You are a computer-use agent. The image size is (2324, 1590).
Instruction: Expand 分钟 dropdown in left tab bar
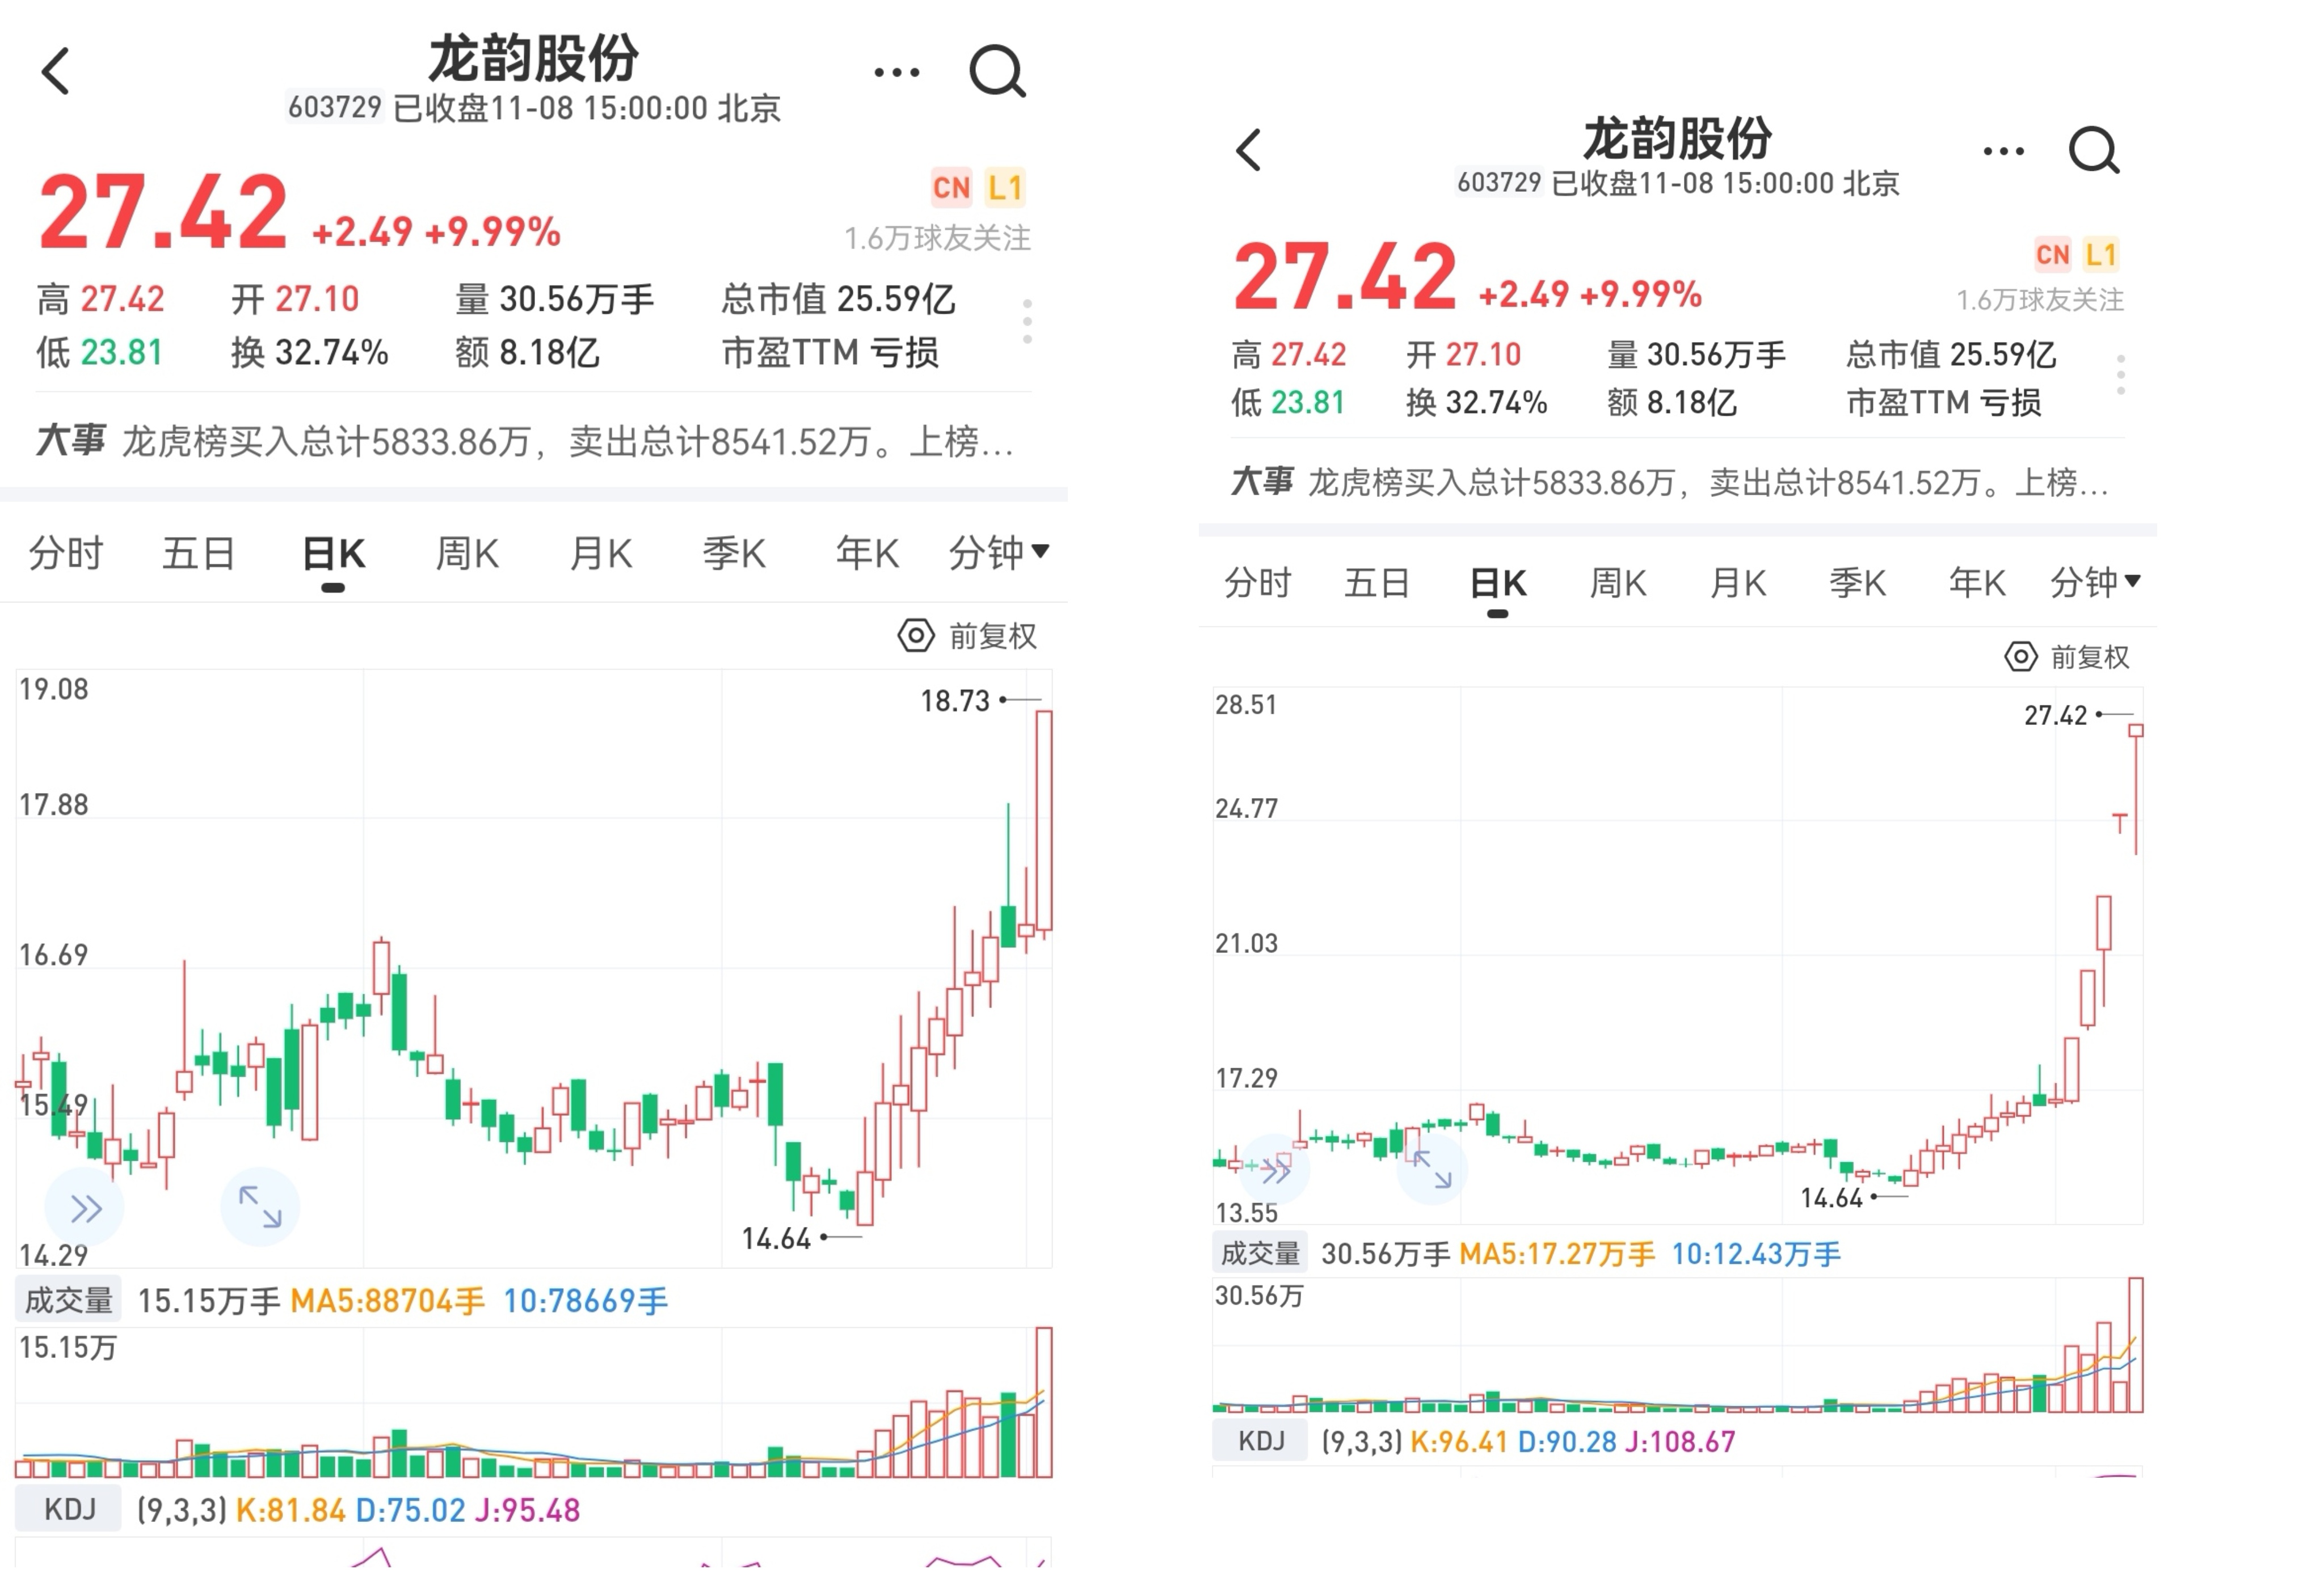(x=998, y=552)
